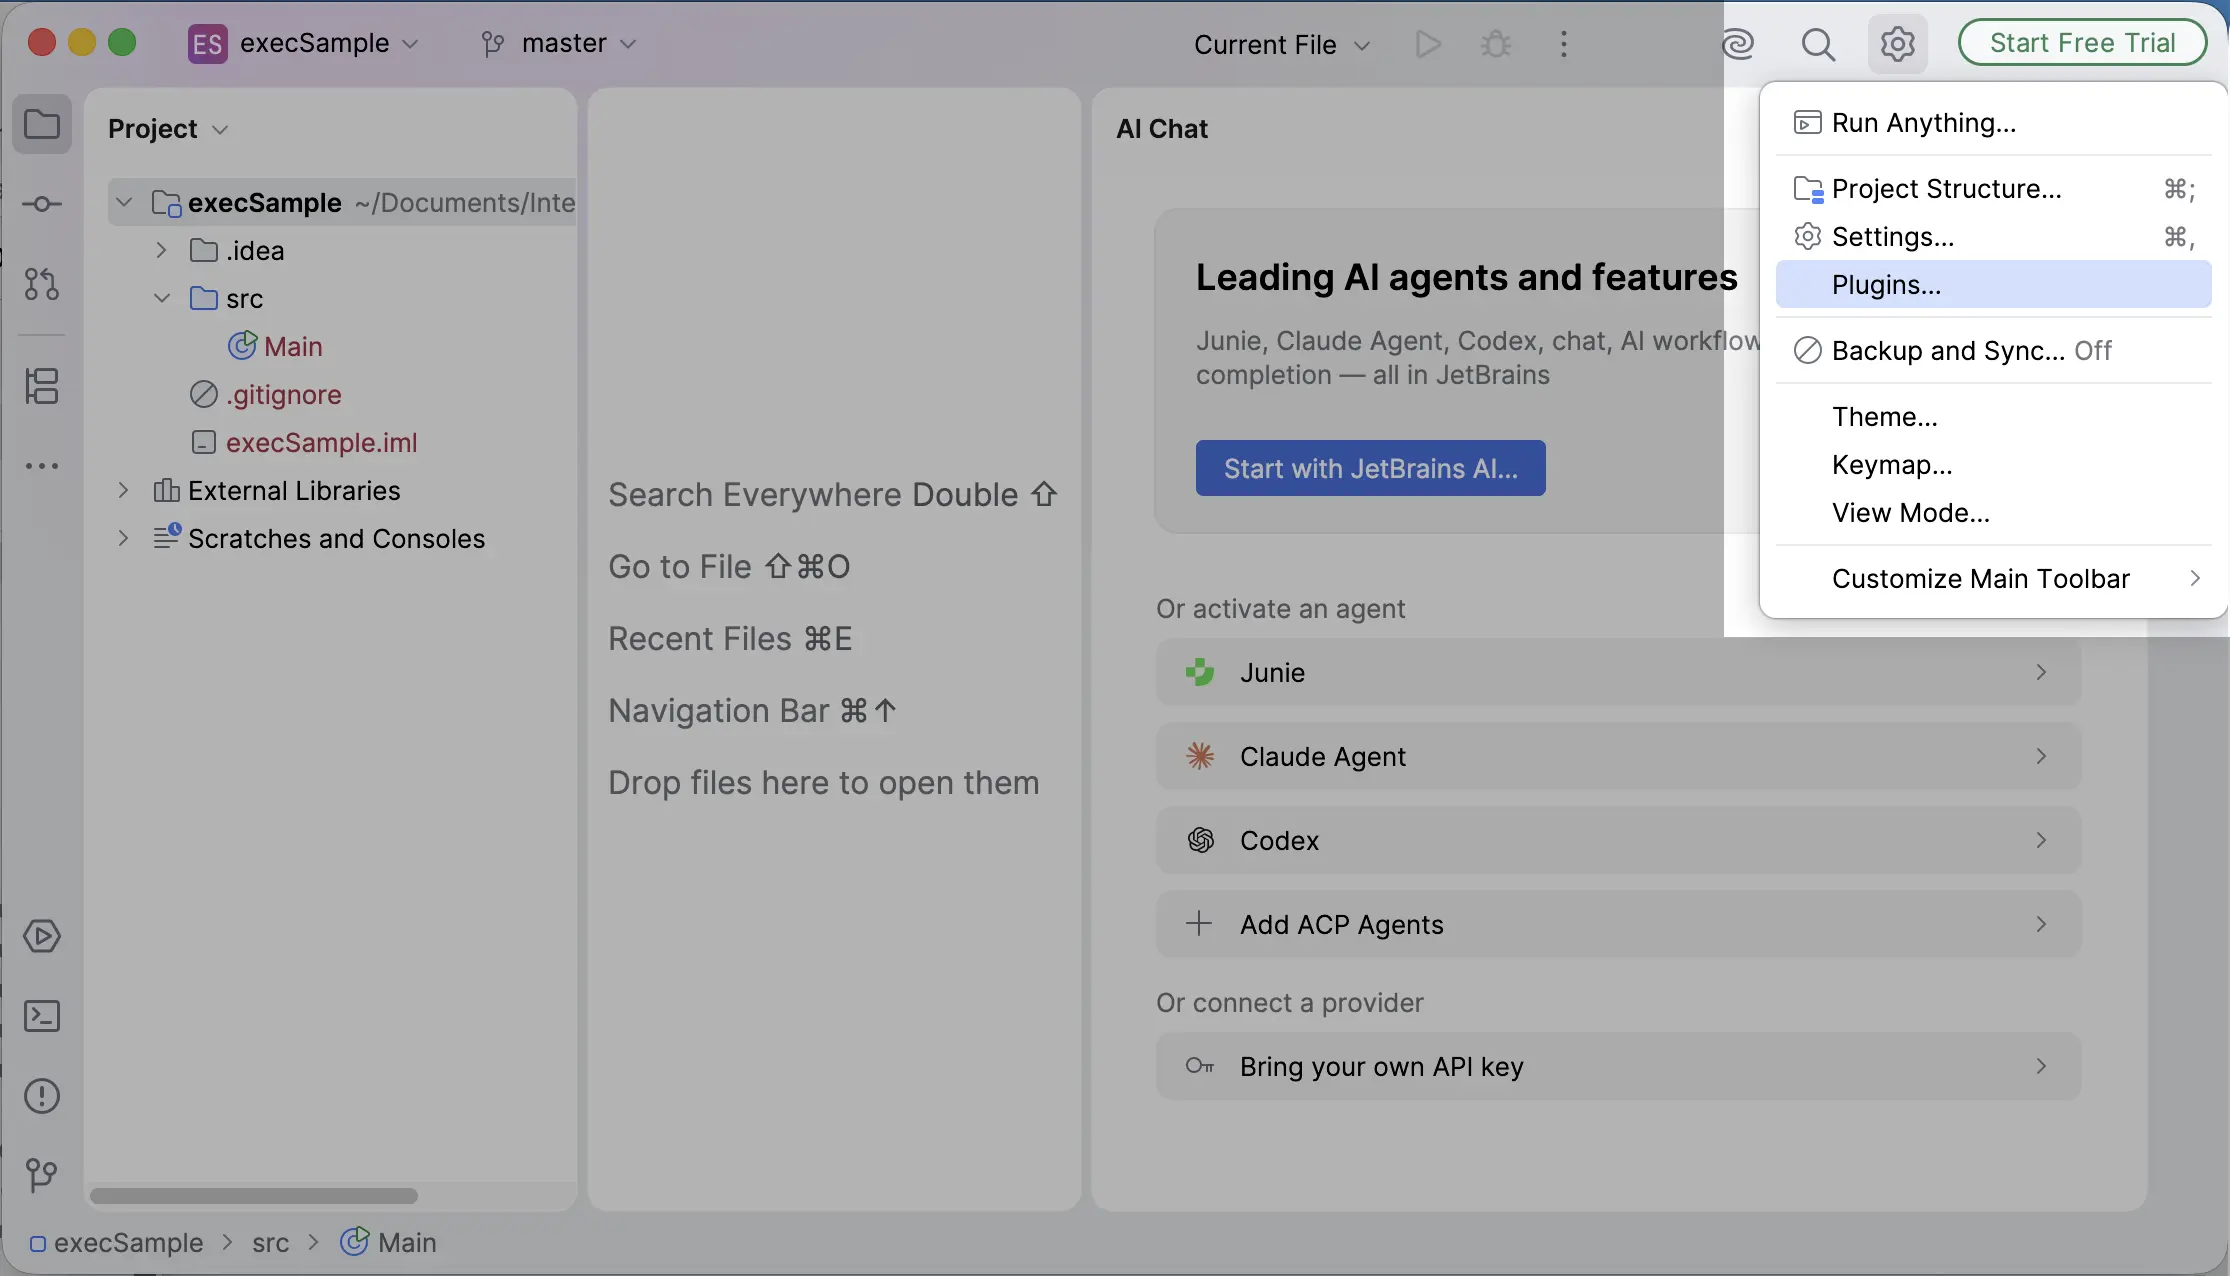Open the Git tool window icon
This screenshot has height=1276, width=2230.
42,1175
